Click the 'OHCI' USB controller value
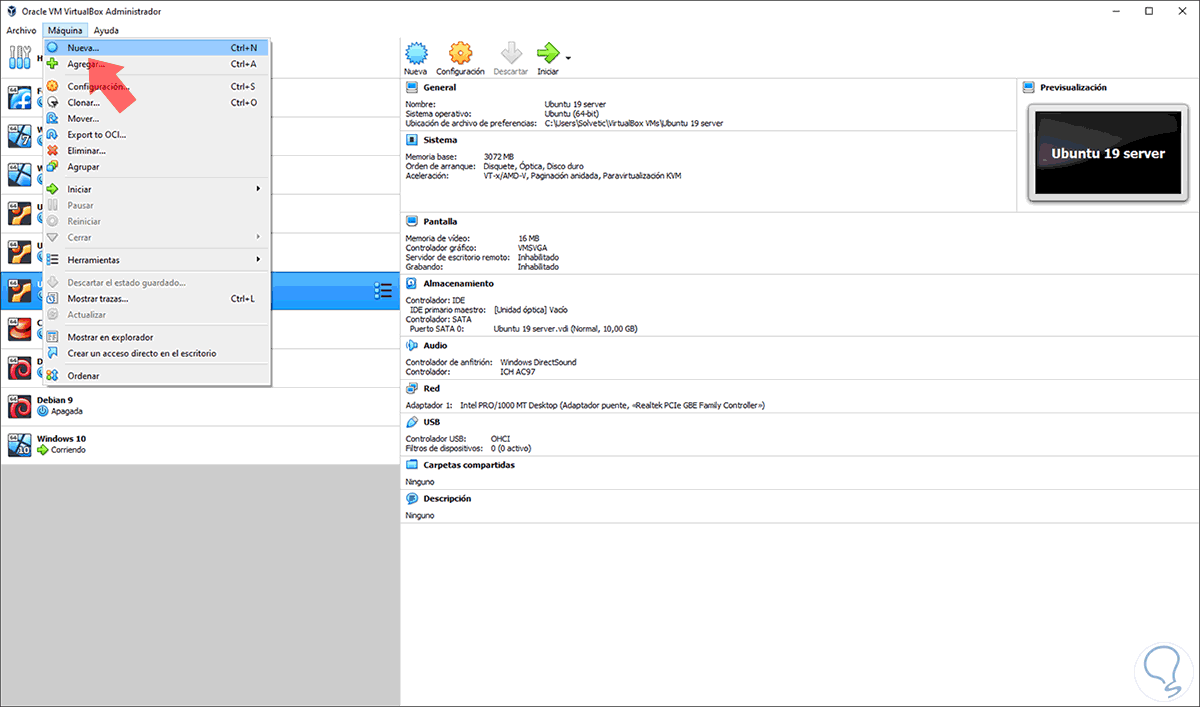1200x707 pixels. pyautogui.click(x=500, y=438)
